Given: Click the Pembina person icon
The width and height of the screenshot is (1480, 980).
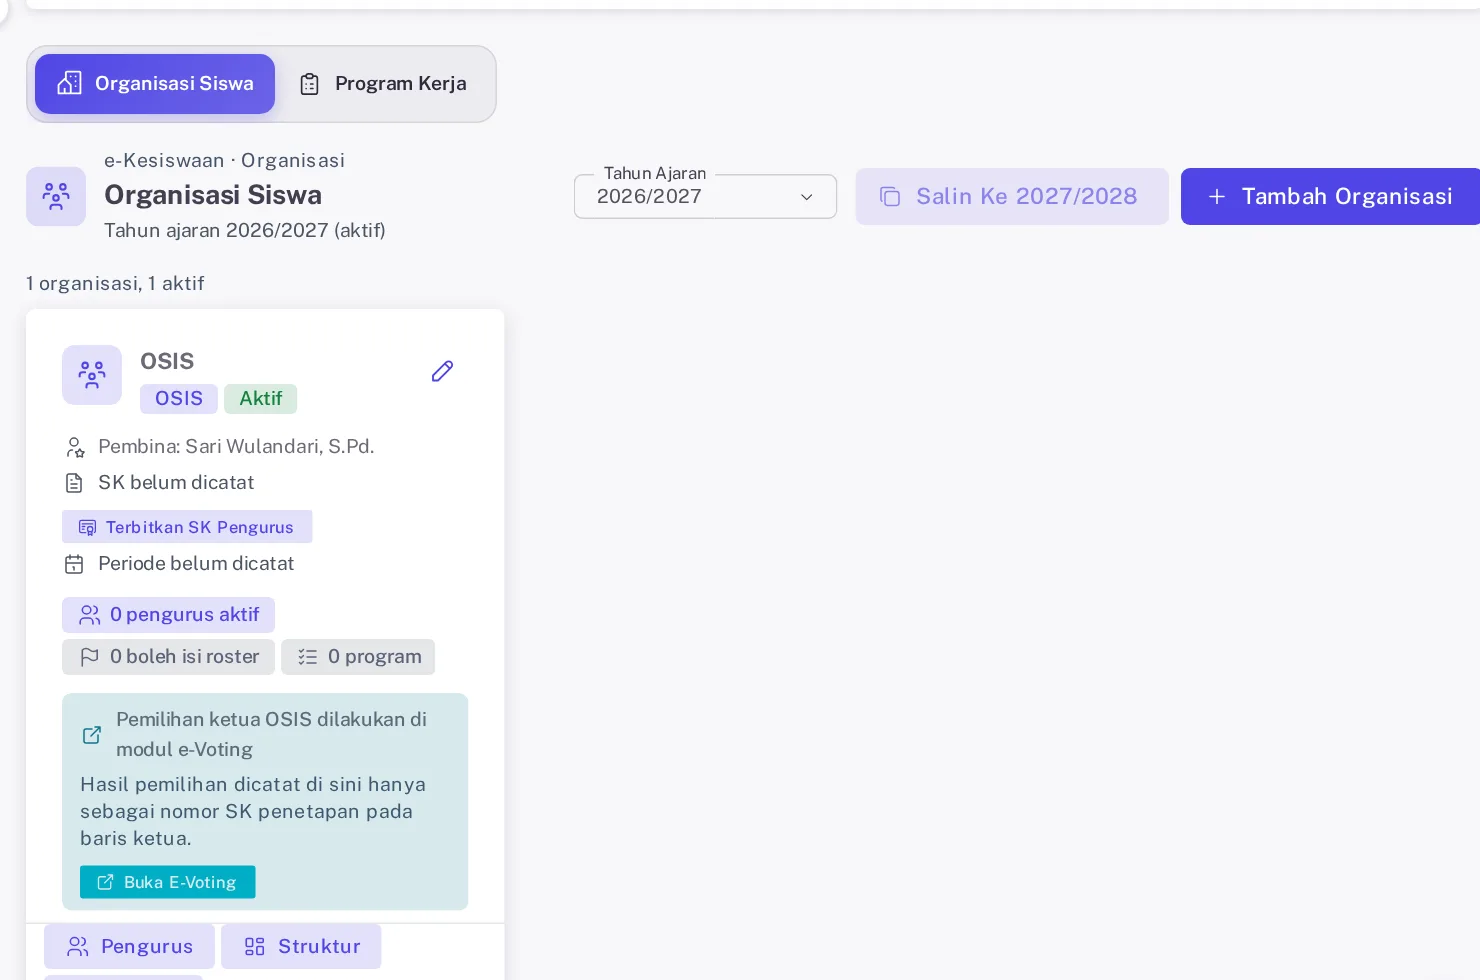Looking at the screenshot, I should (75, 447).
